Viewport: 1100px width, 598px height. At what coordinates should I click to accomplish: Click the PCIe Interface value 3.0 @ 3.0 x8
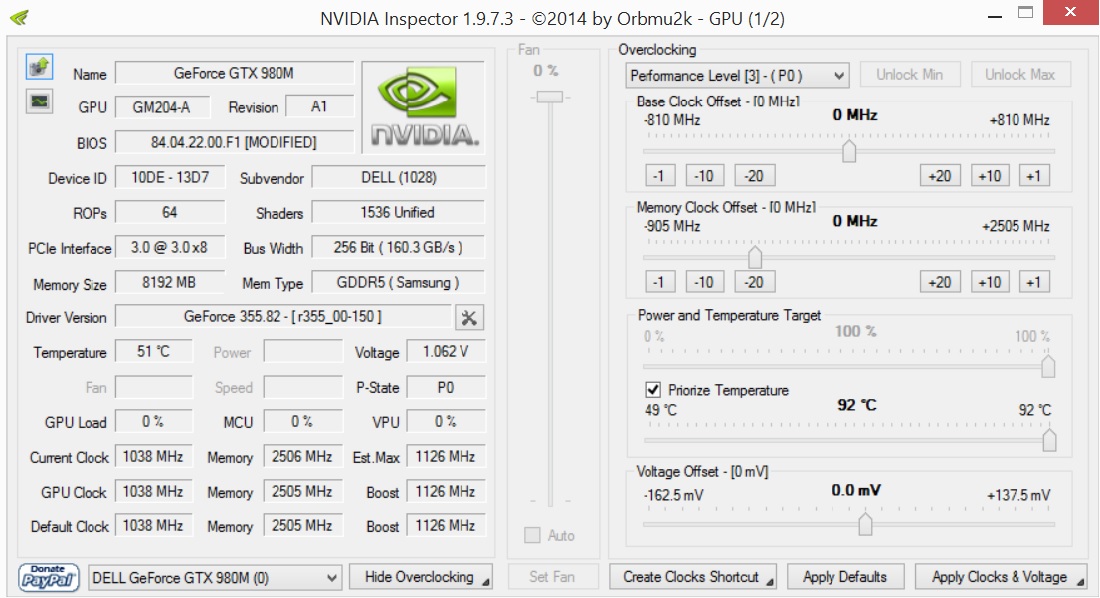click(170, 247)
